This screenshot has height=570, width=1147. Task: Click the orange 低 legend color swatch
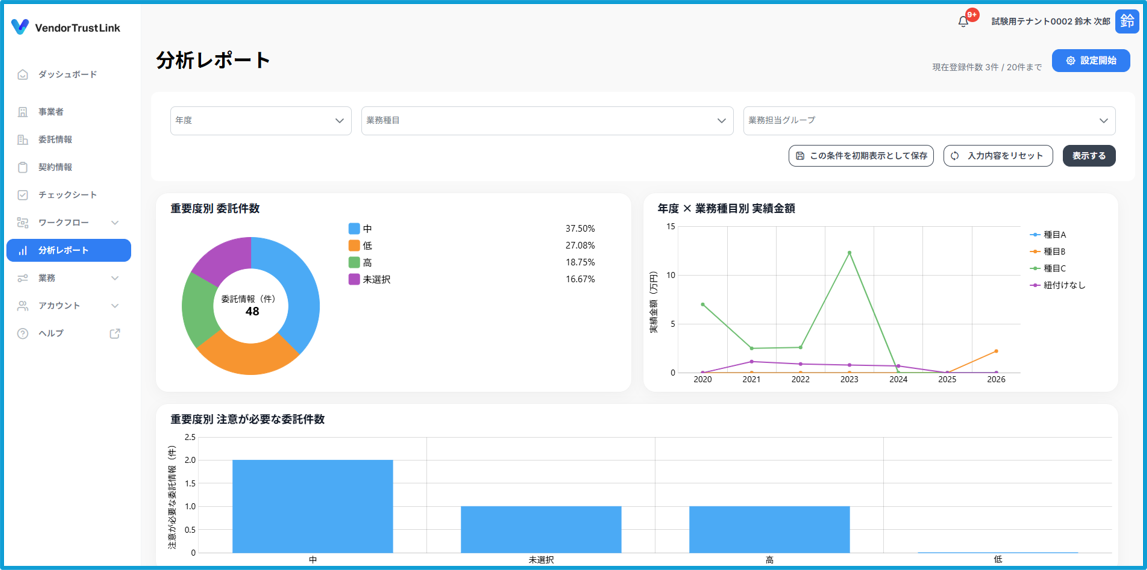[x=354, y=246]
